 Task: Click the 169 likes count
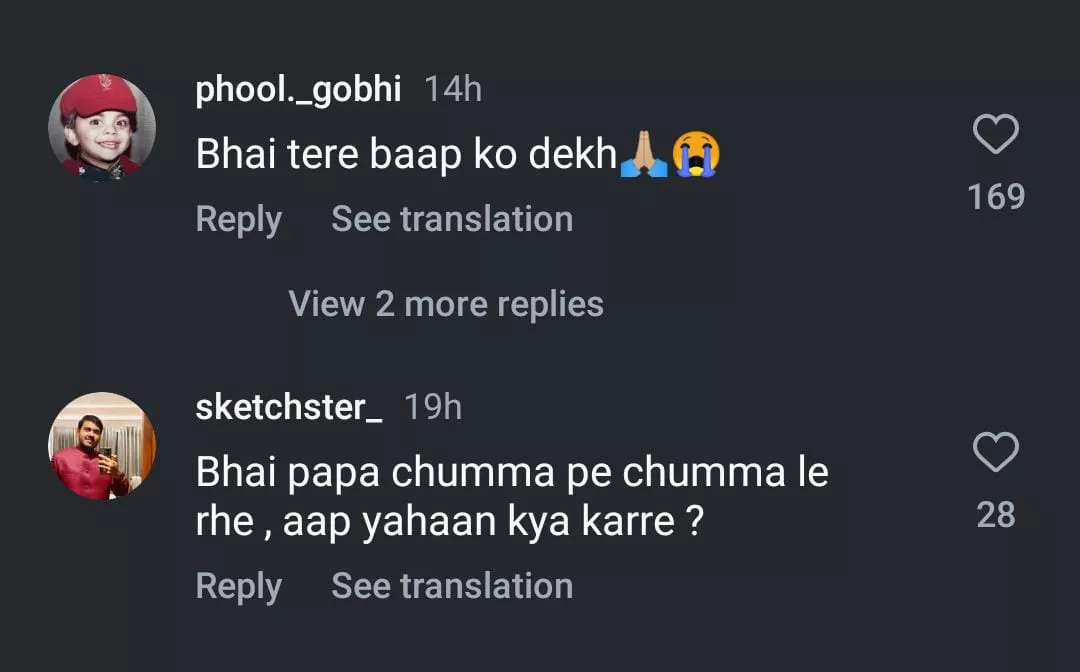pos(996,197)
